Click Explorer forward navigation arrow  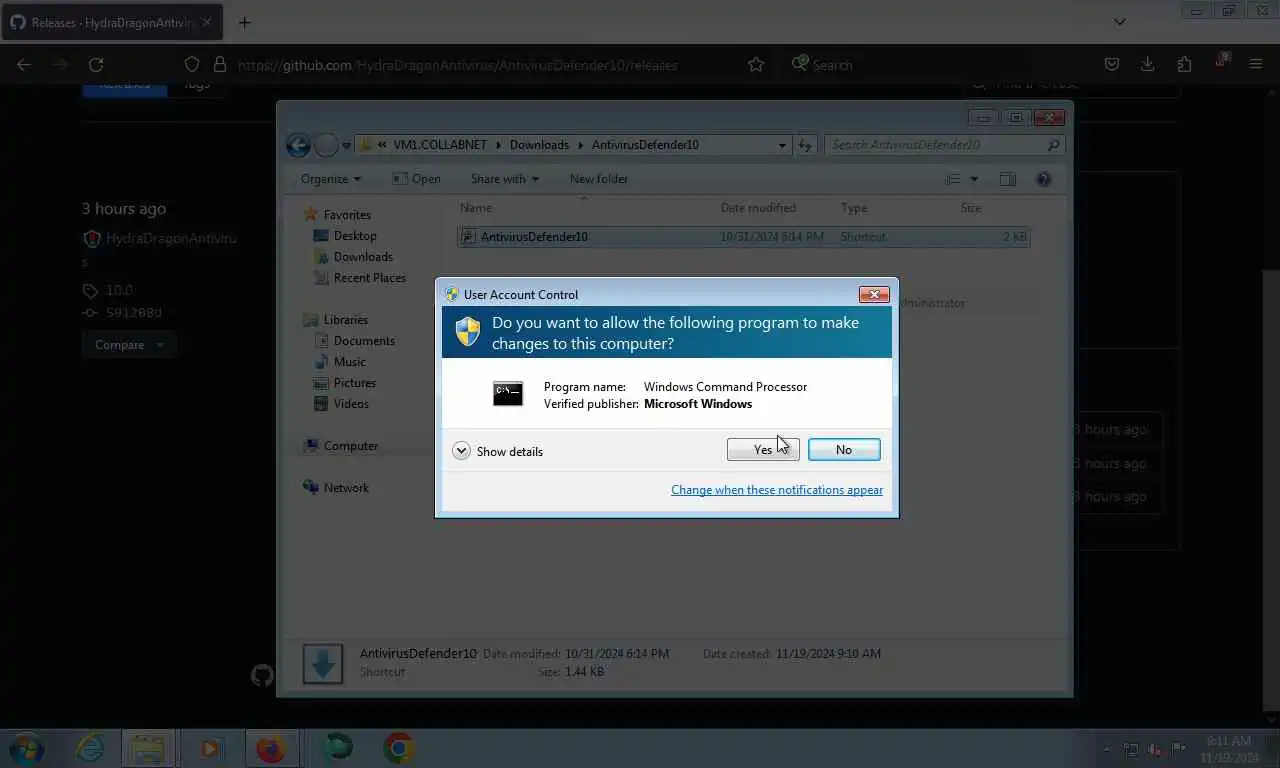point(326,145)
